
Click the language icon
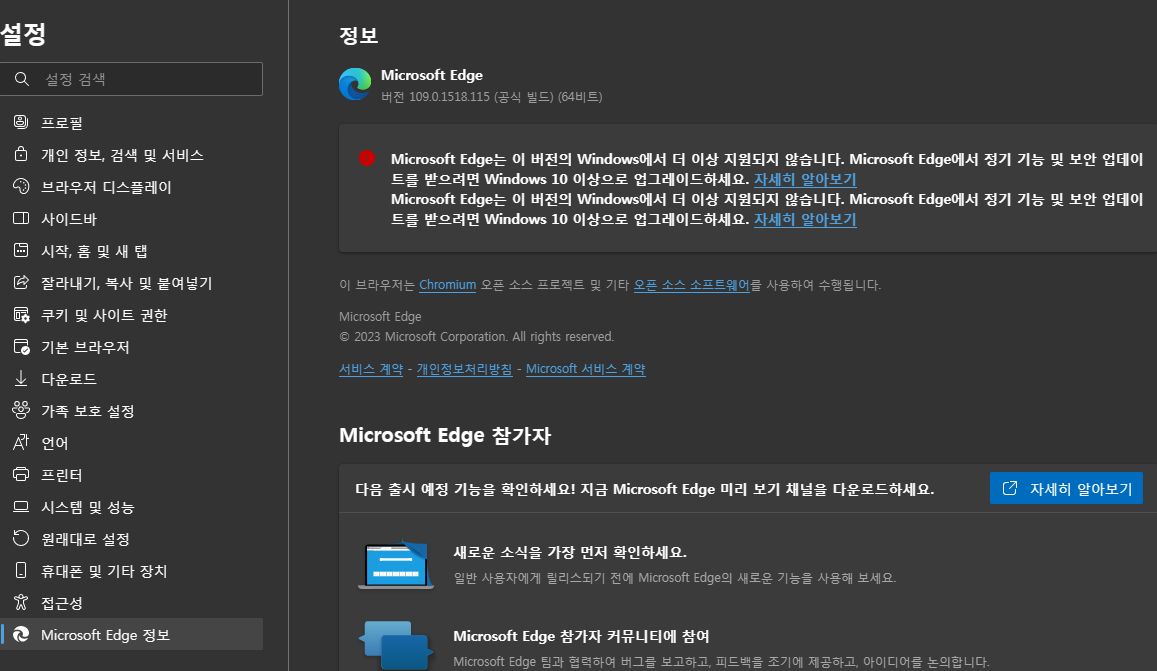pos(21,442)
